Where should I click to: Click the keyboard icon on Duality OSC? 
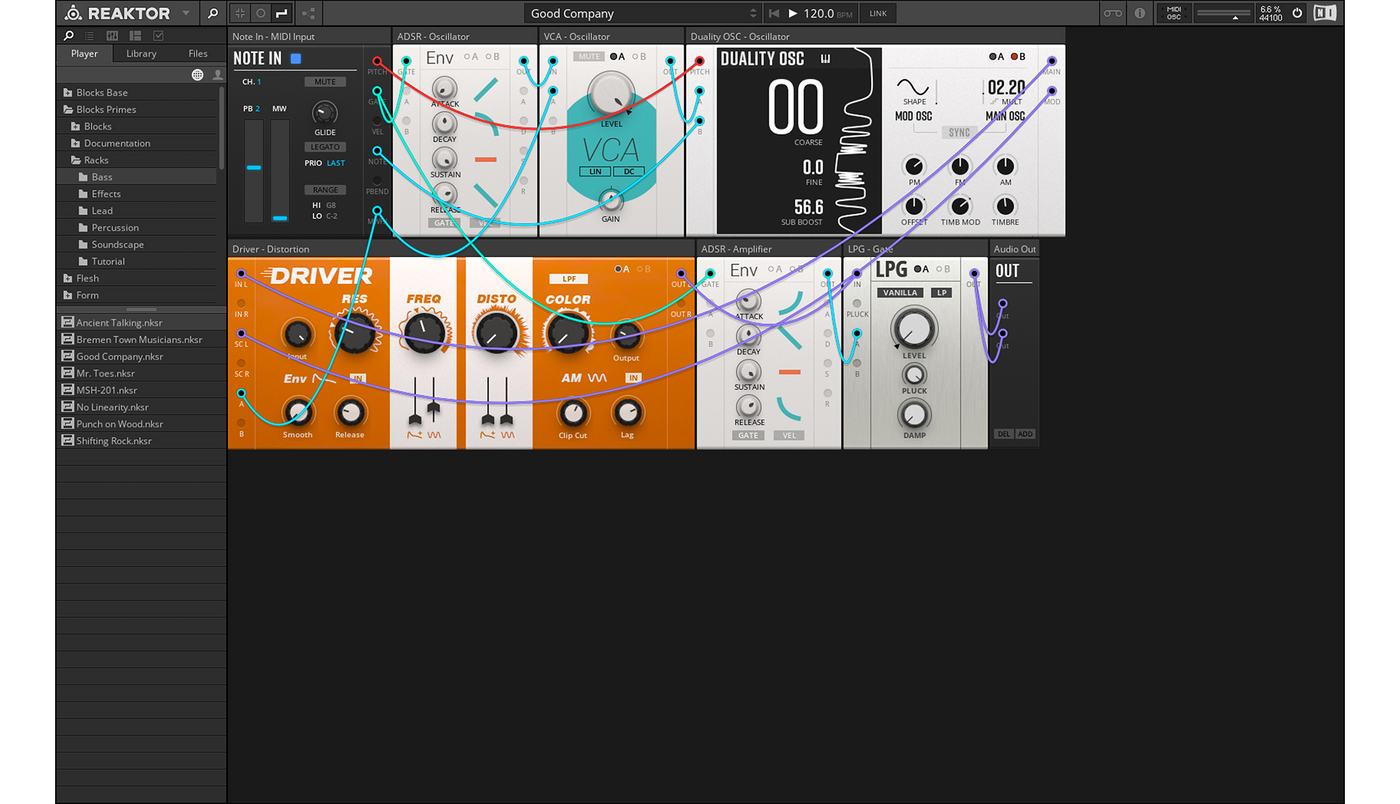click(x=826, y=59)
